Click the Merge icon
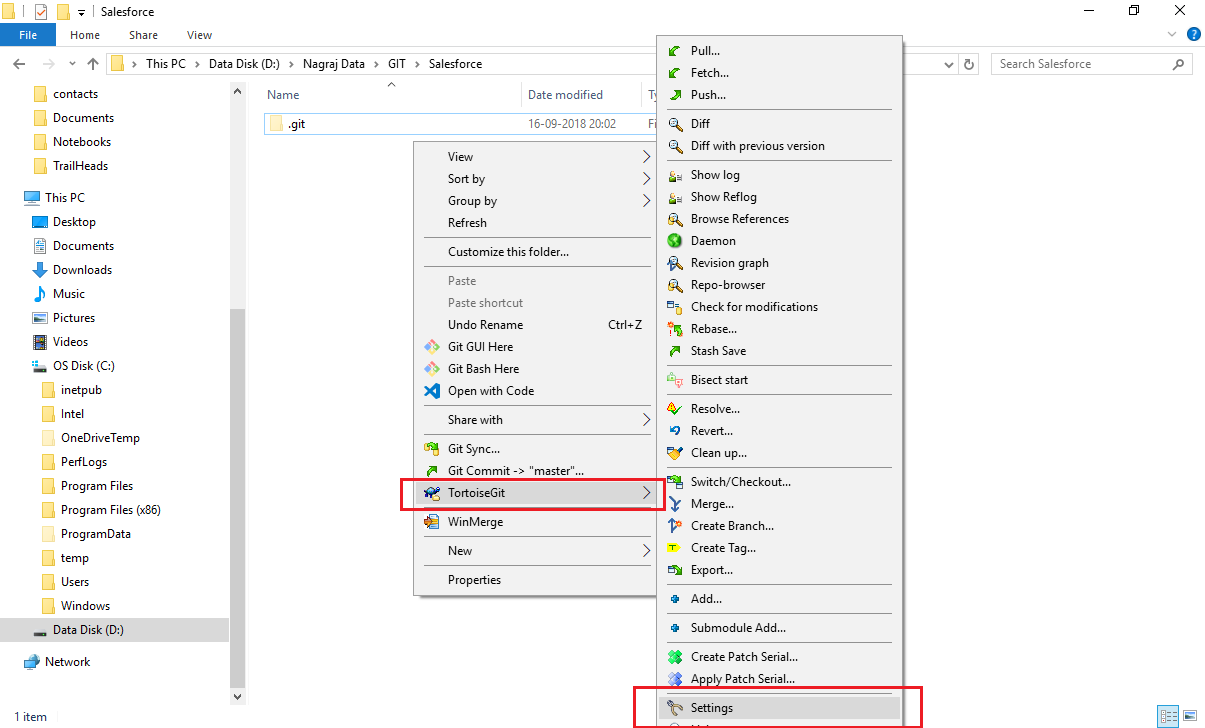 coord(675,504)
